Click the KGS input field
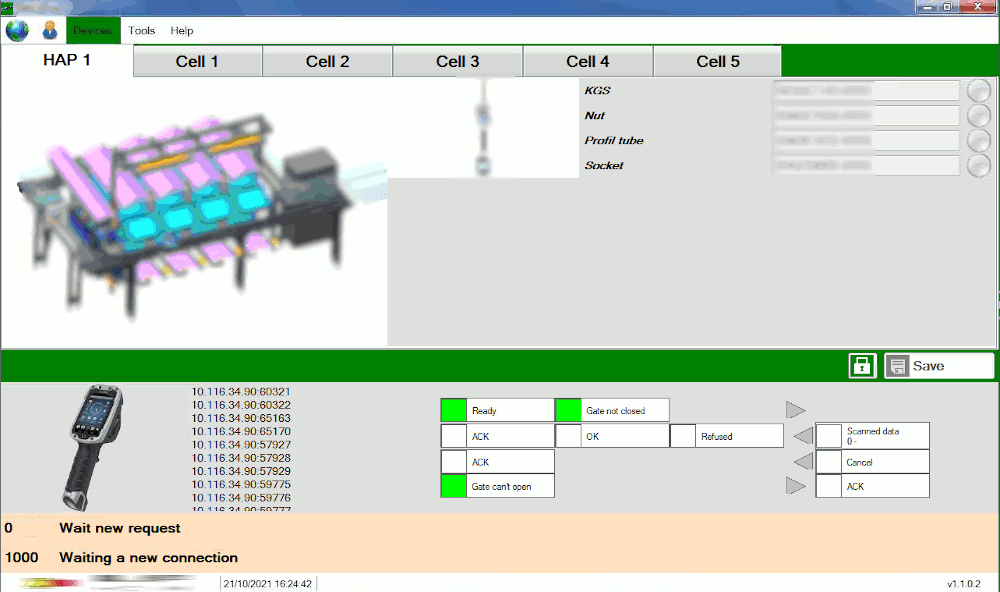The image size is (1000, 592). click(865, 91)
